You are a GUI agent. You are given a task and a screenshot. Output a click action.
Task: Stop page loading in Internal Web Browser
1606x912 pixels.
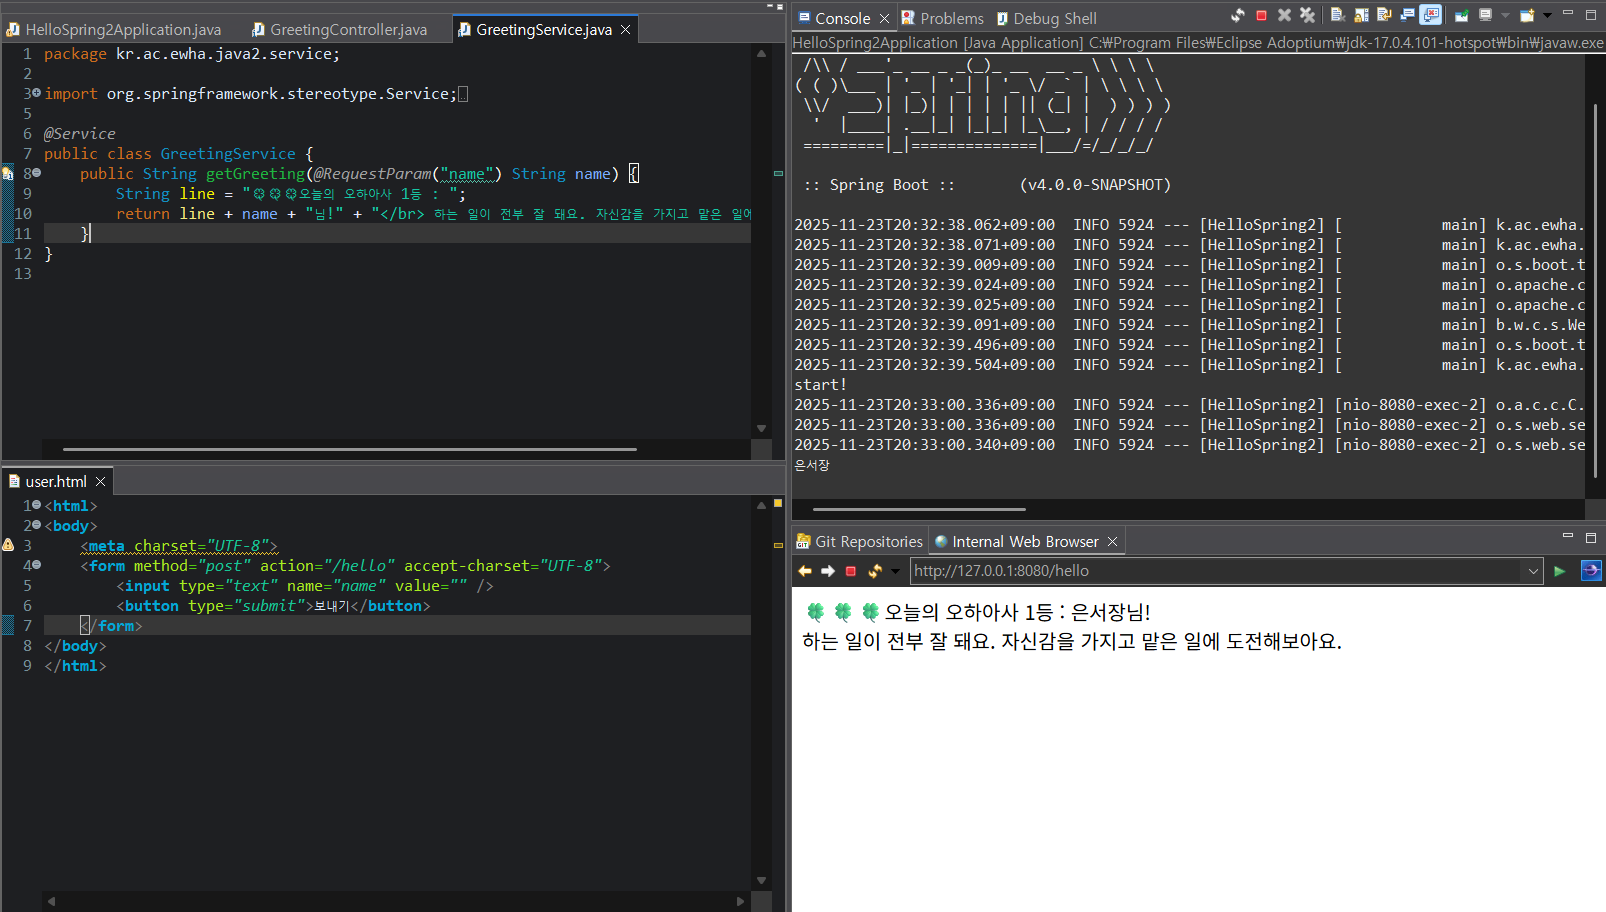[851, 571]
